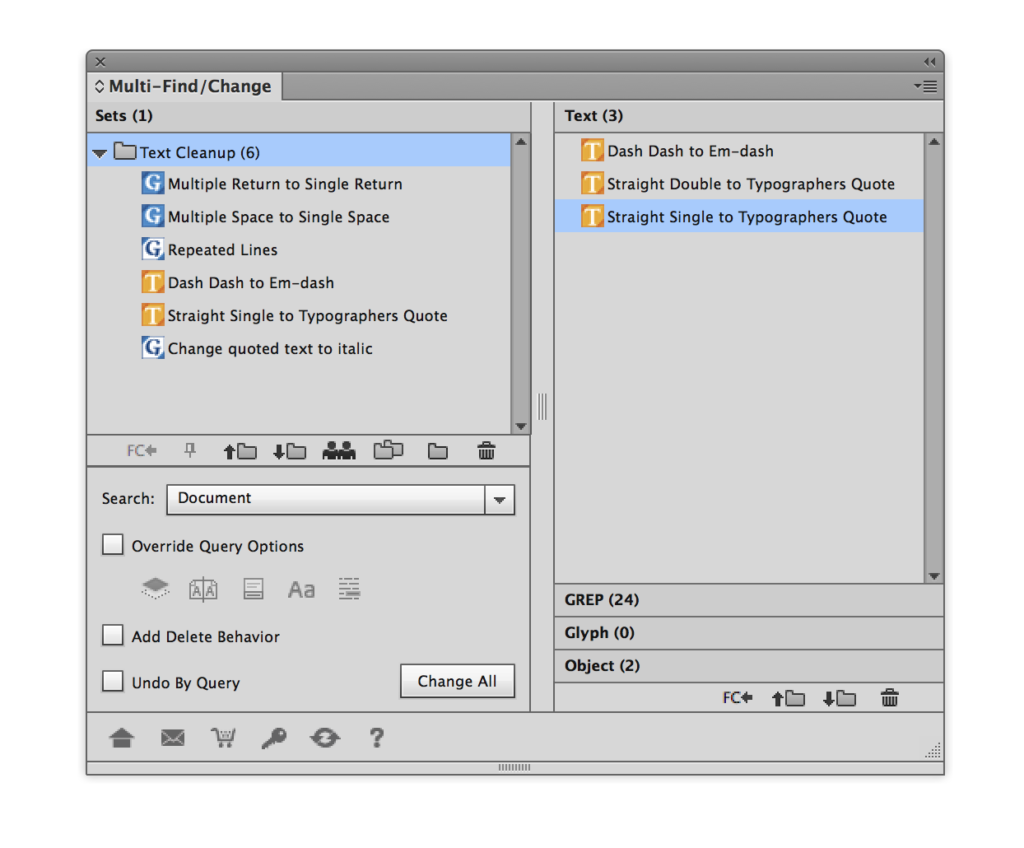
Task: Open help with the question mark icon
Action: pos(376,738)
